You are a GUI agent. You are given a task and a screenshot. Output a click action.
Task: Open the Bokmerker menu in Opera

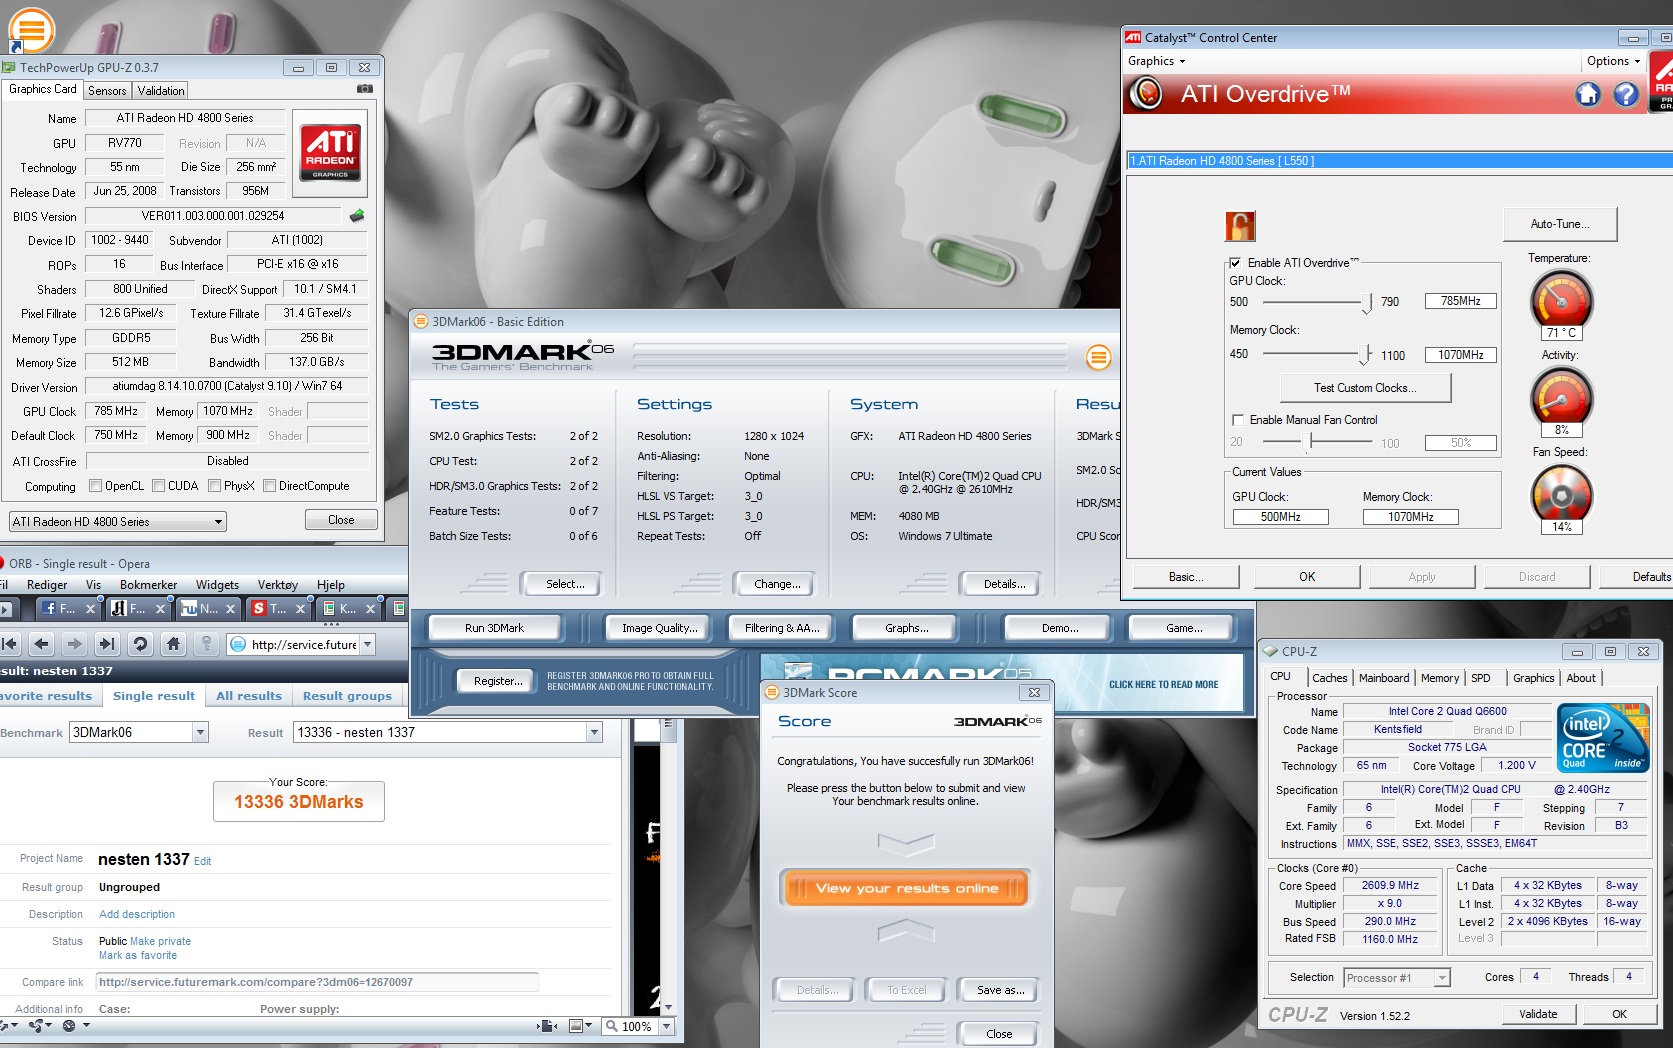[148, 585]
